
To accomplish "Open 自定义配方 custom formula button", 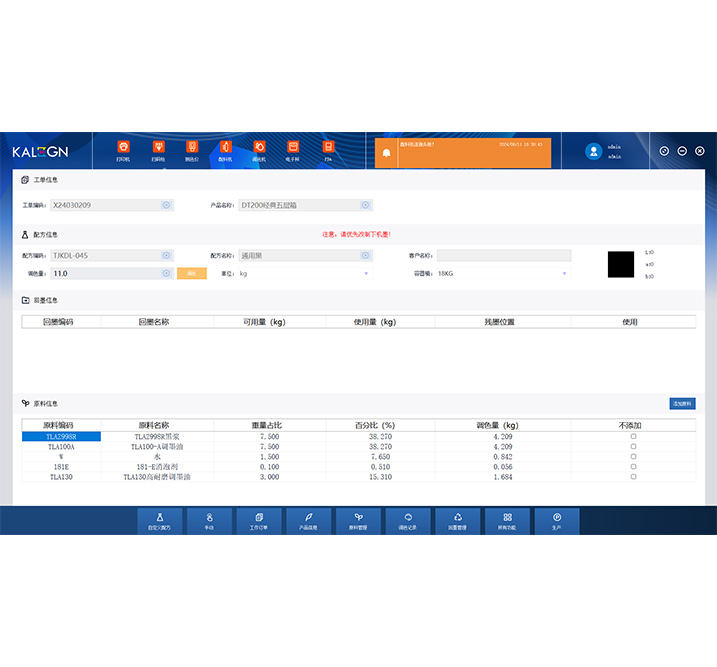I will 160,521.
